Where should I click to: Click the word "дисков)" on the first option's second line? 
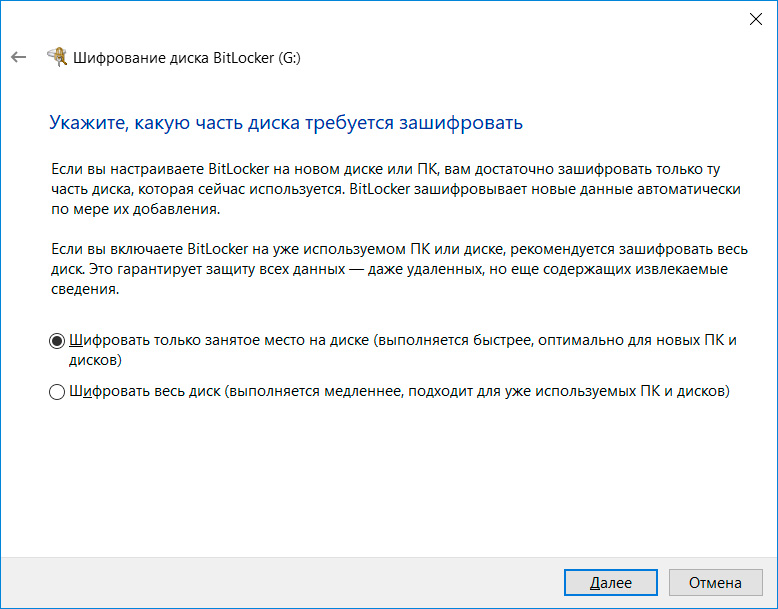click(95, 359)
